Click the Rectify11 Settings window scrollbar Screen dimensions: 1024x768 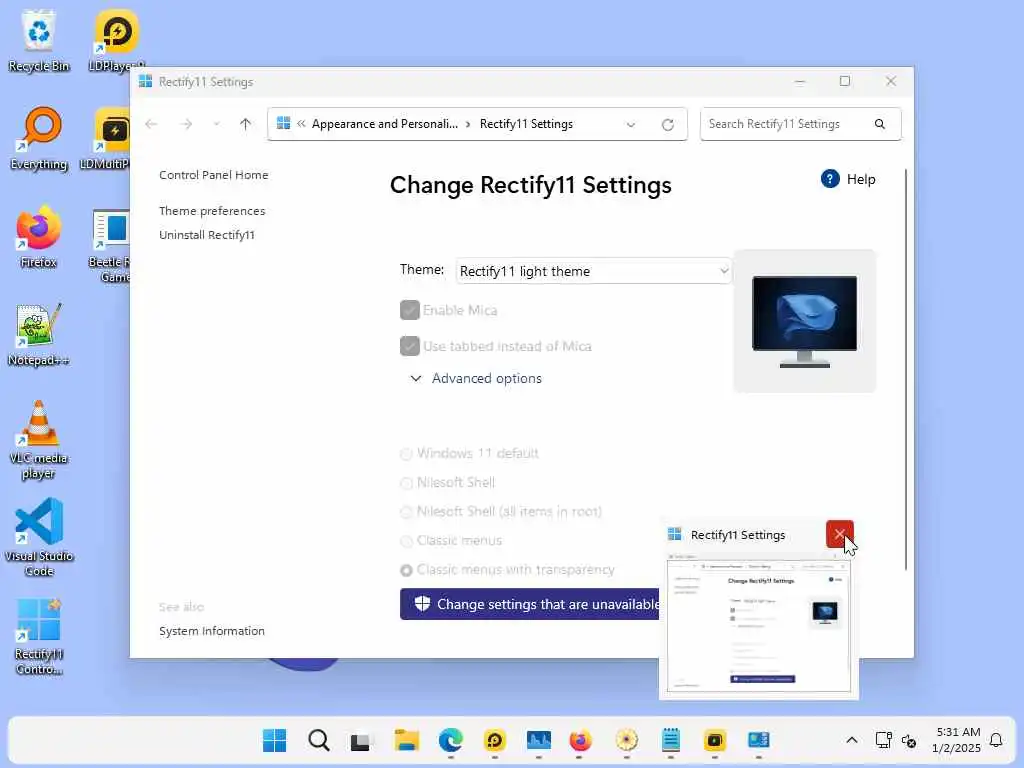click(906, 369)
